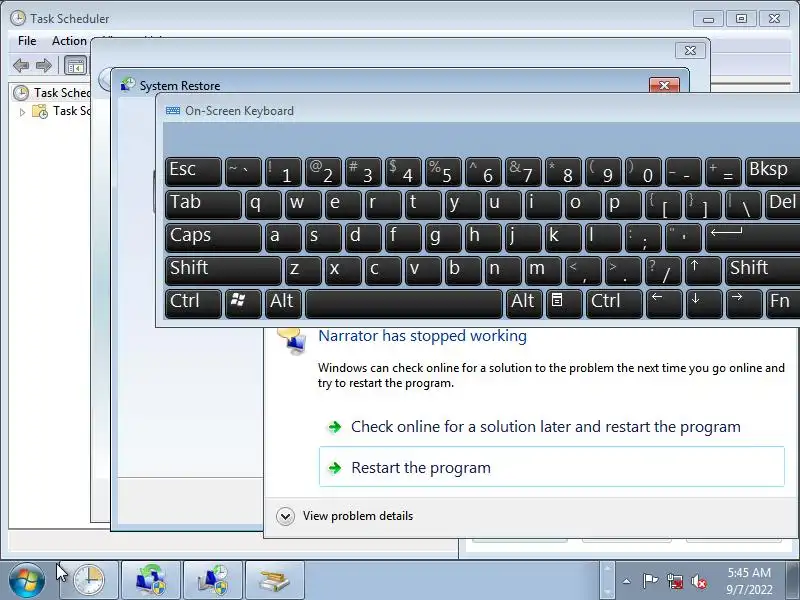Toggle the Caps key on the keyboard
Image resolution: width=800 pixels, height=600 pixels.
click(213, 237)
